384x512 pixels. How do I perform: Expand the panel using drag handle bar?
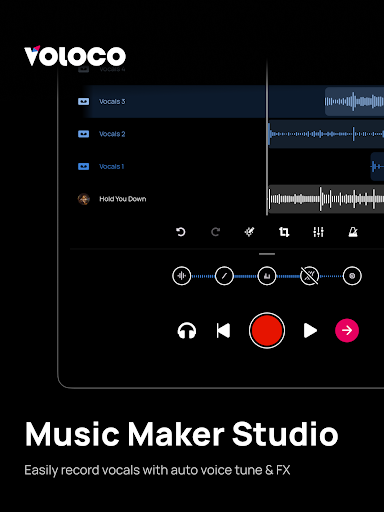pos(267,254)
